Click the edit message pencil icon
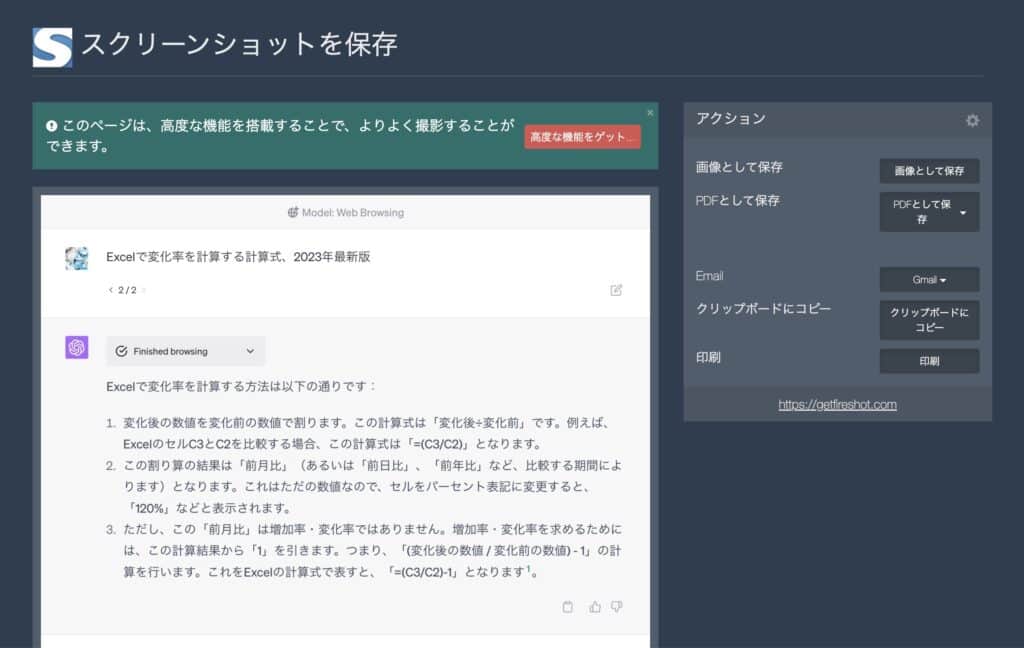Viewport: 1024px width, 648px height. click(616, 290)
